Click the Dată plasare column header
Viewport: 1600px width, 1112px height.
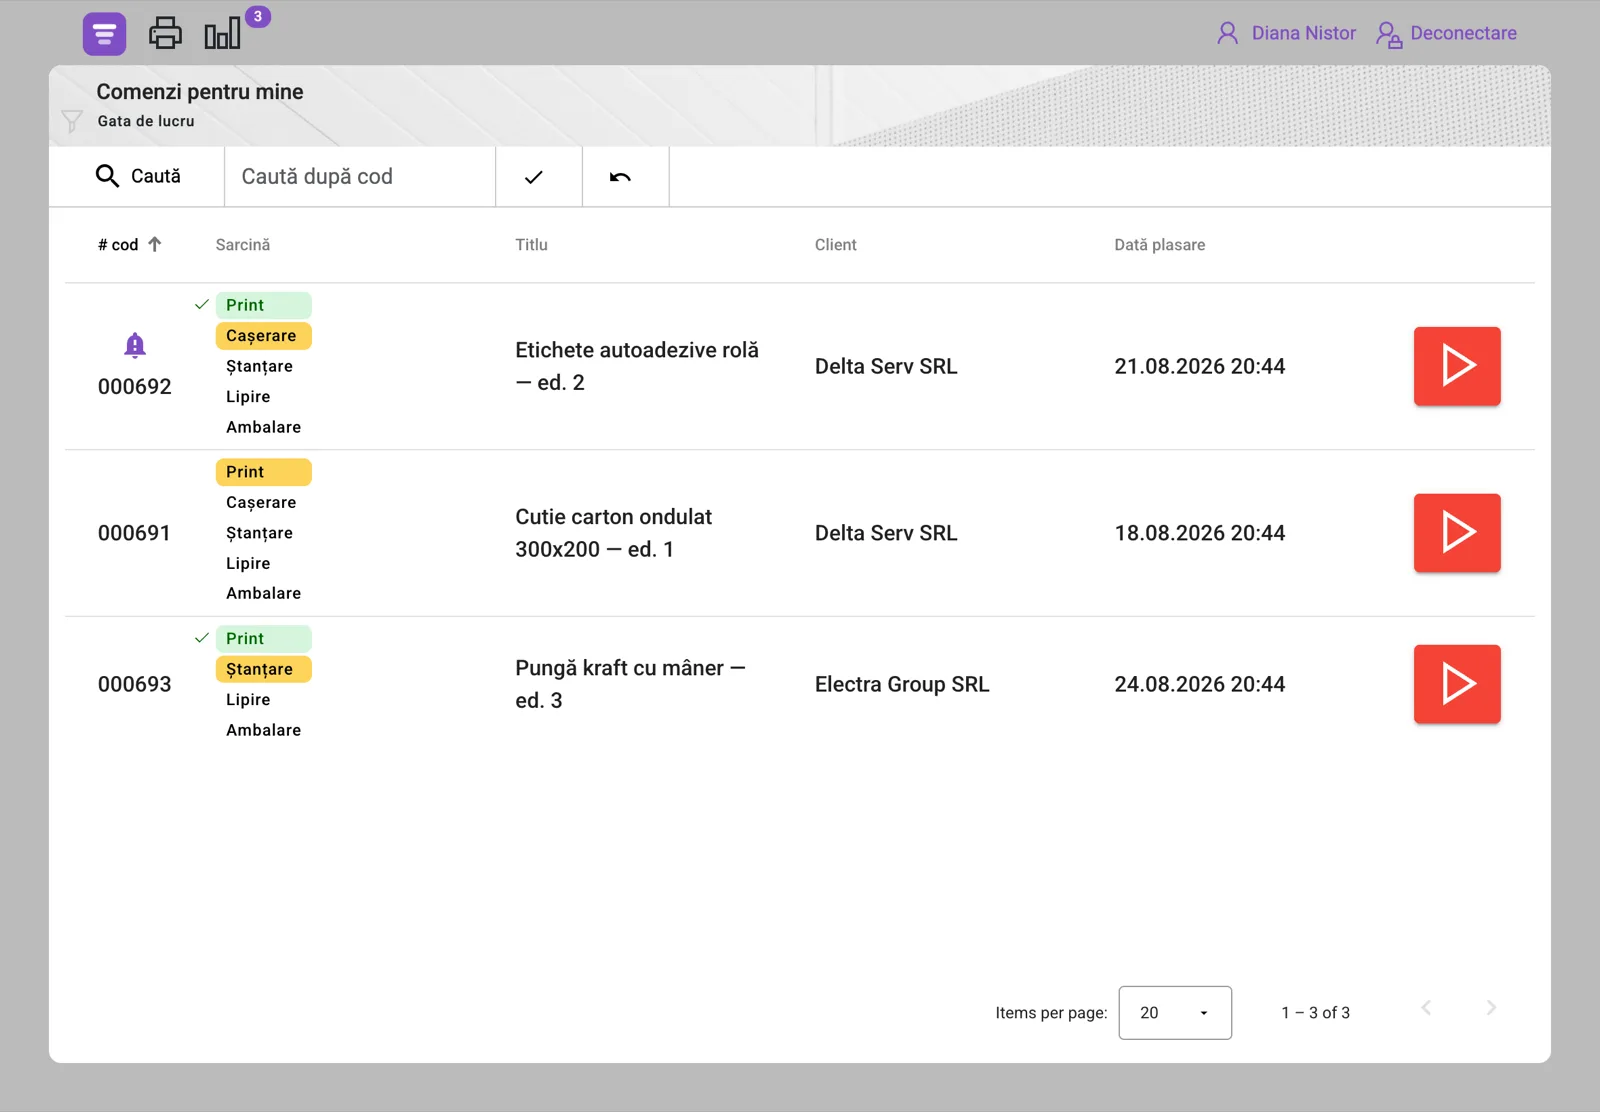click(1160, 245)
